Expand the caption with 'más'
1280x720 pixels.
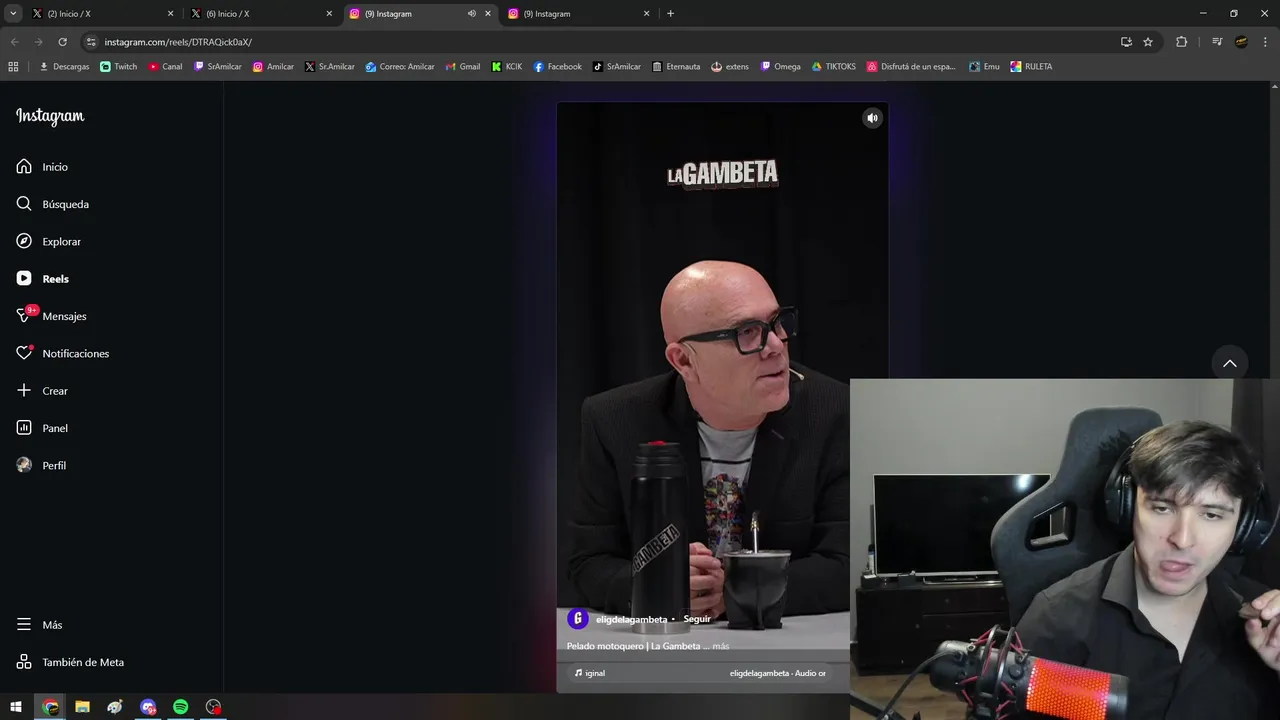click(721, 646)
